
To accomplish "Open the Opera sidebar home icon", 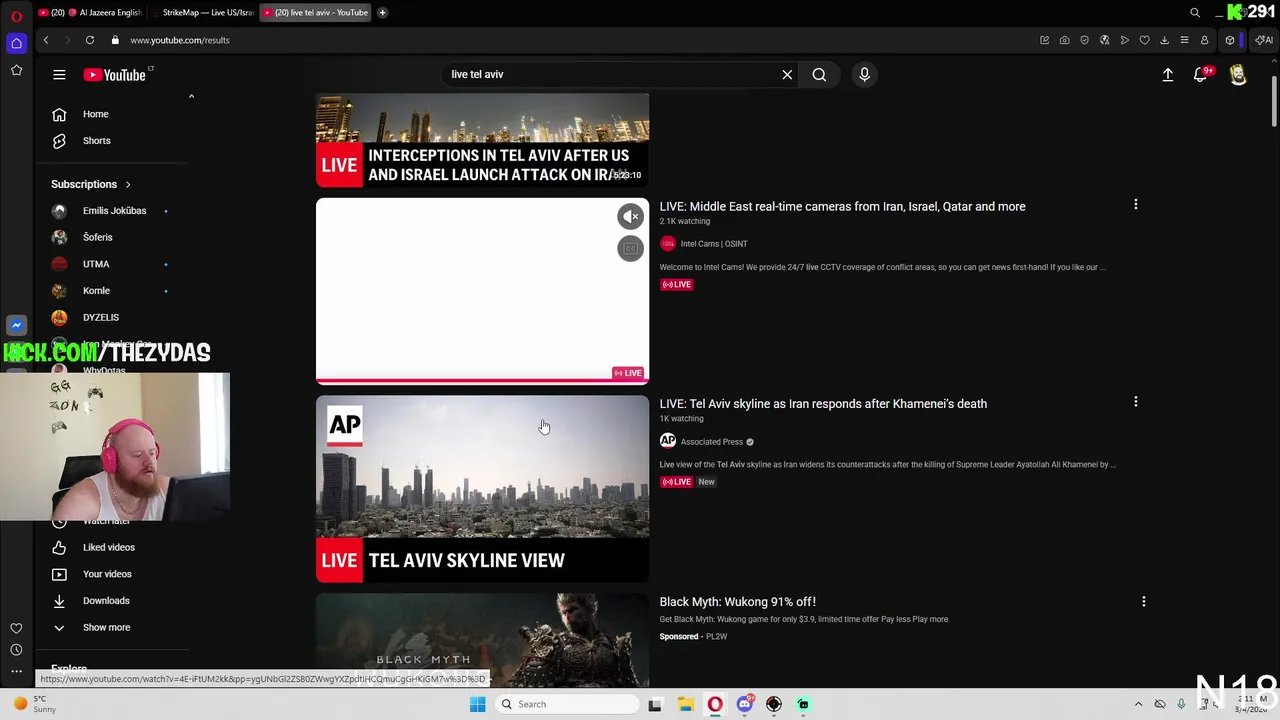I will 16,43.
